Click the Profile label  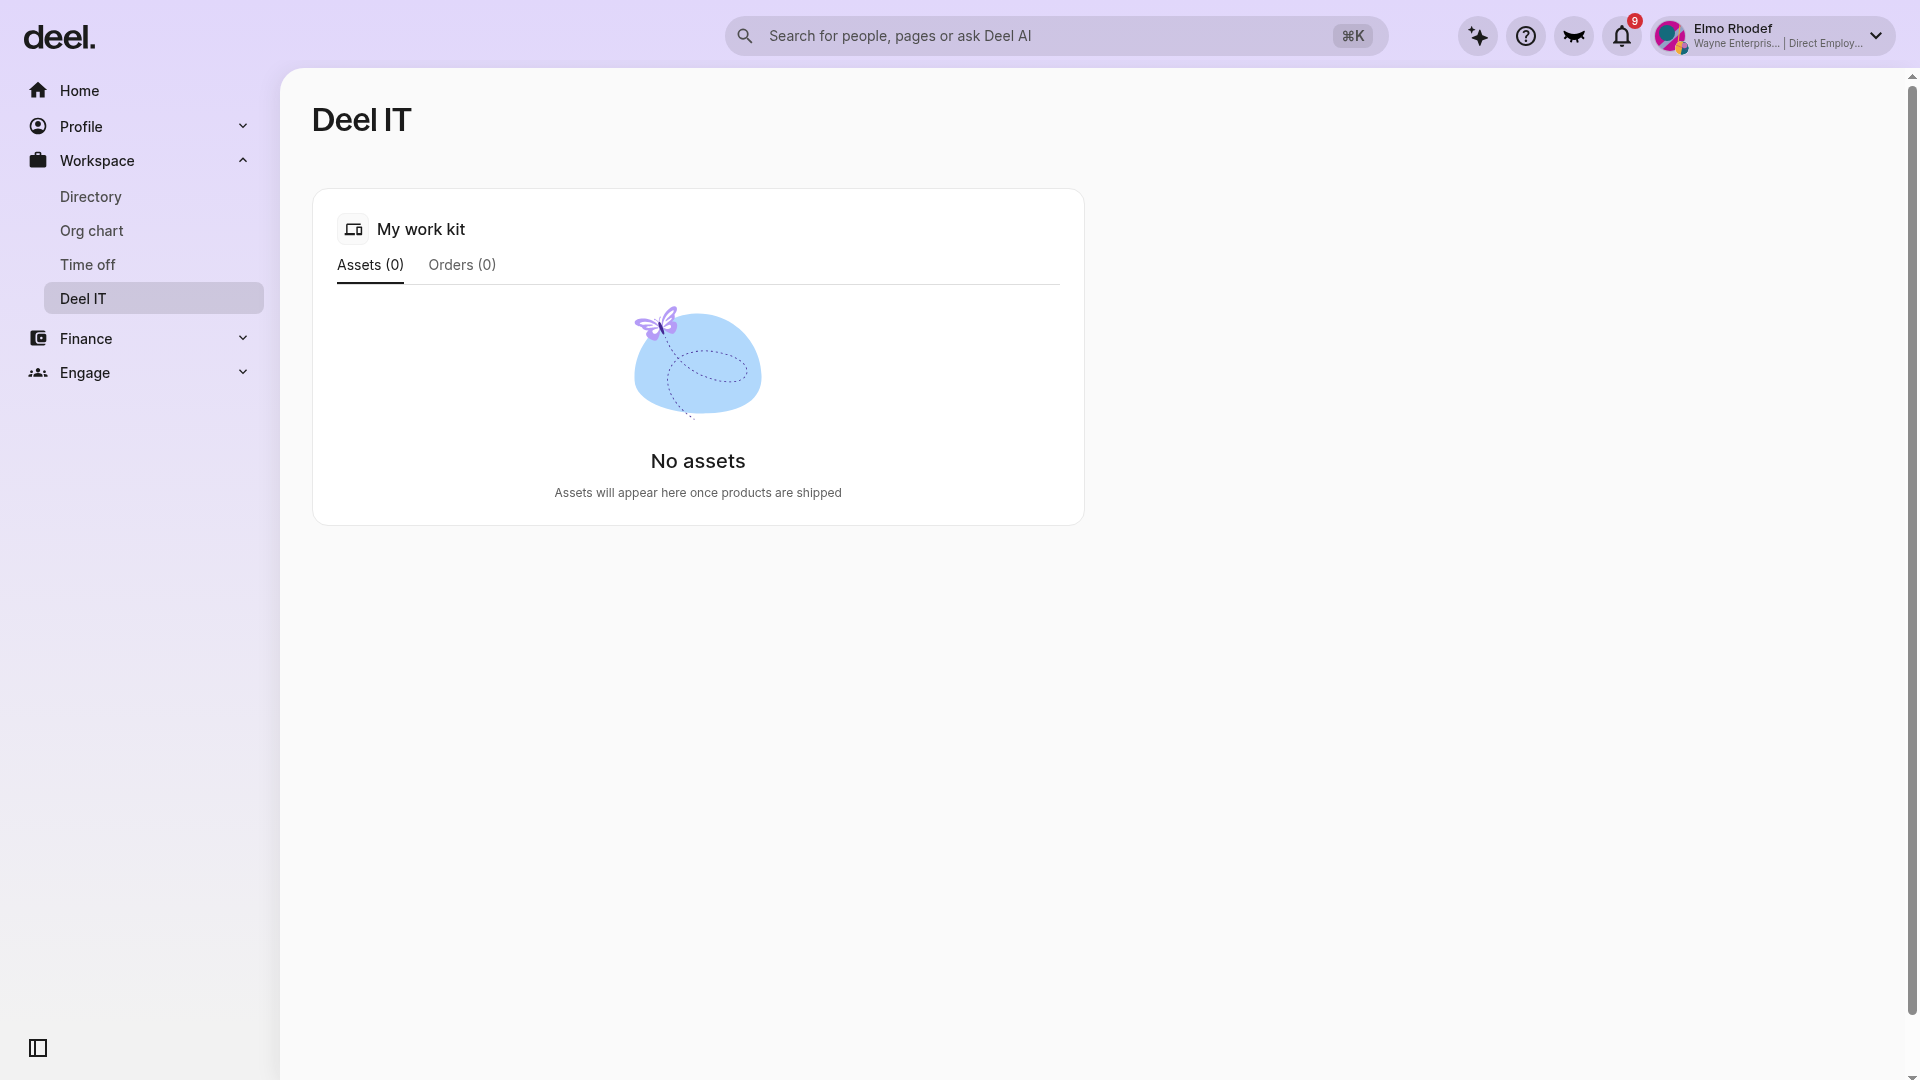click(81, 127)
